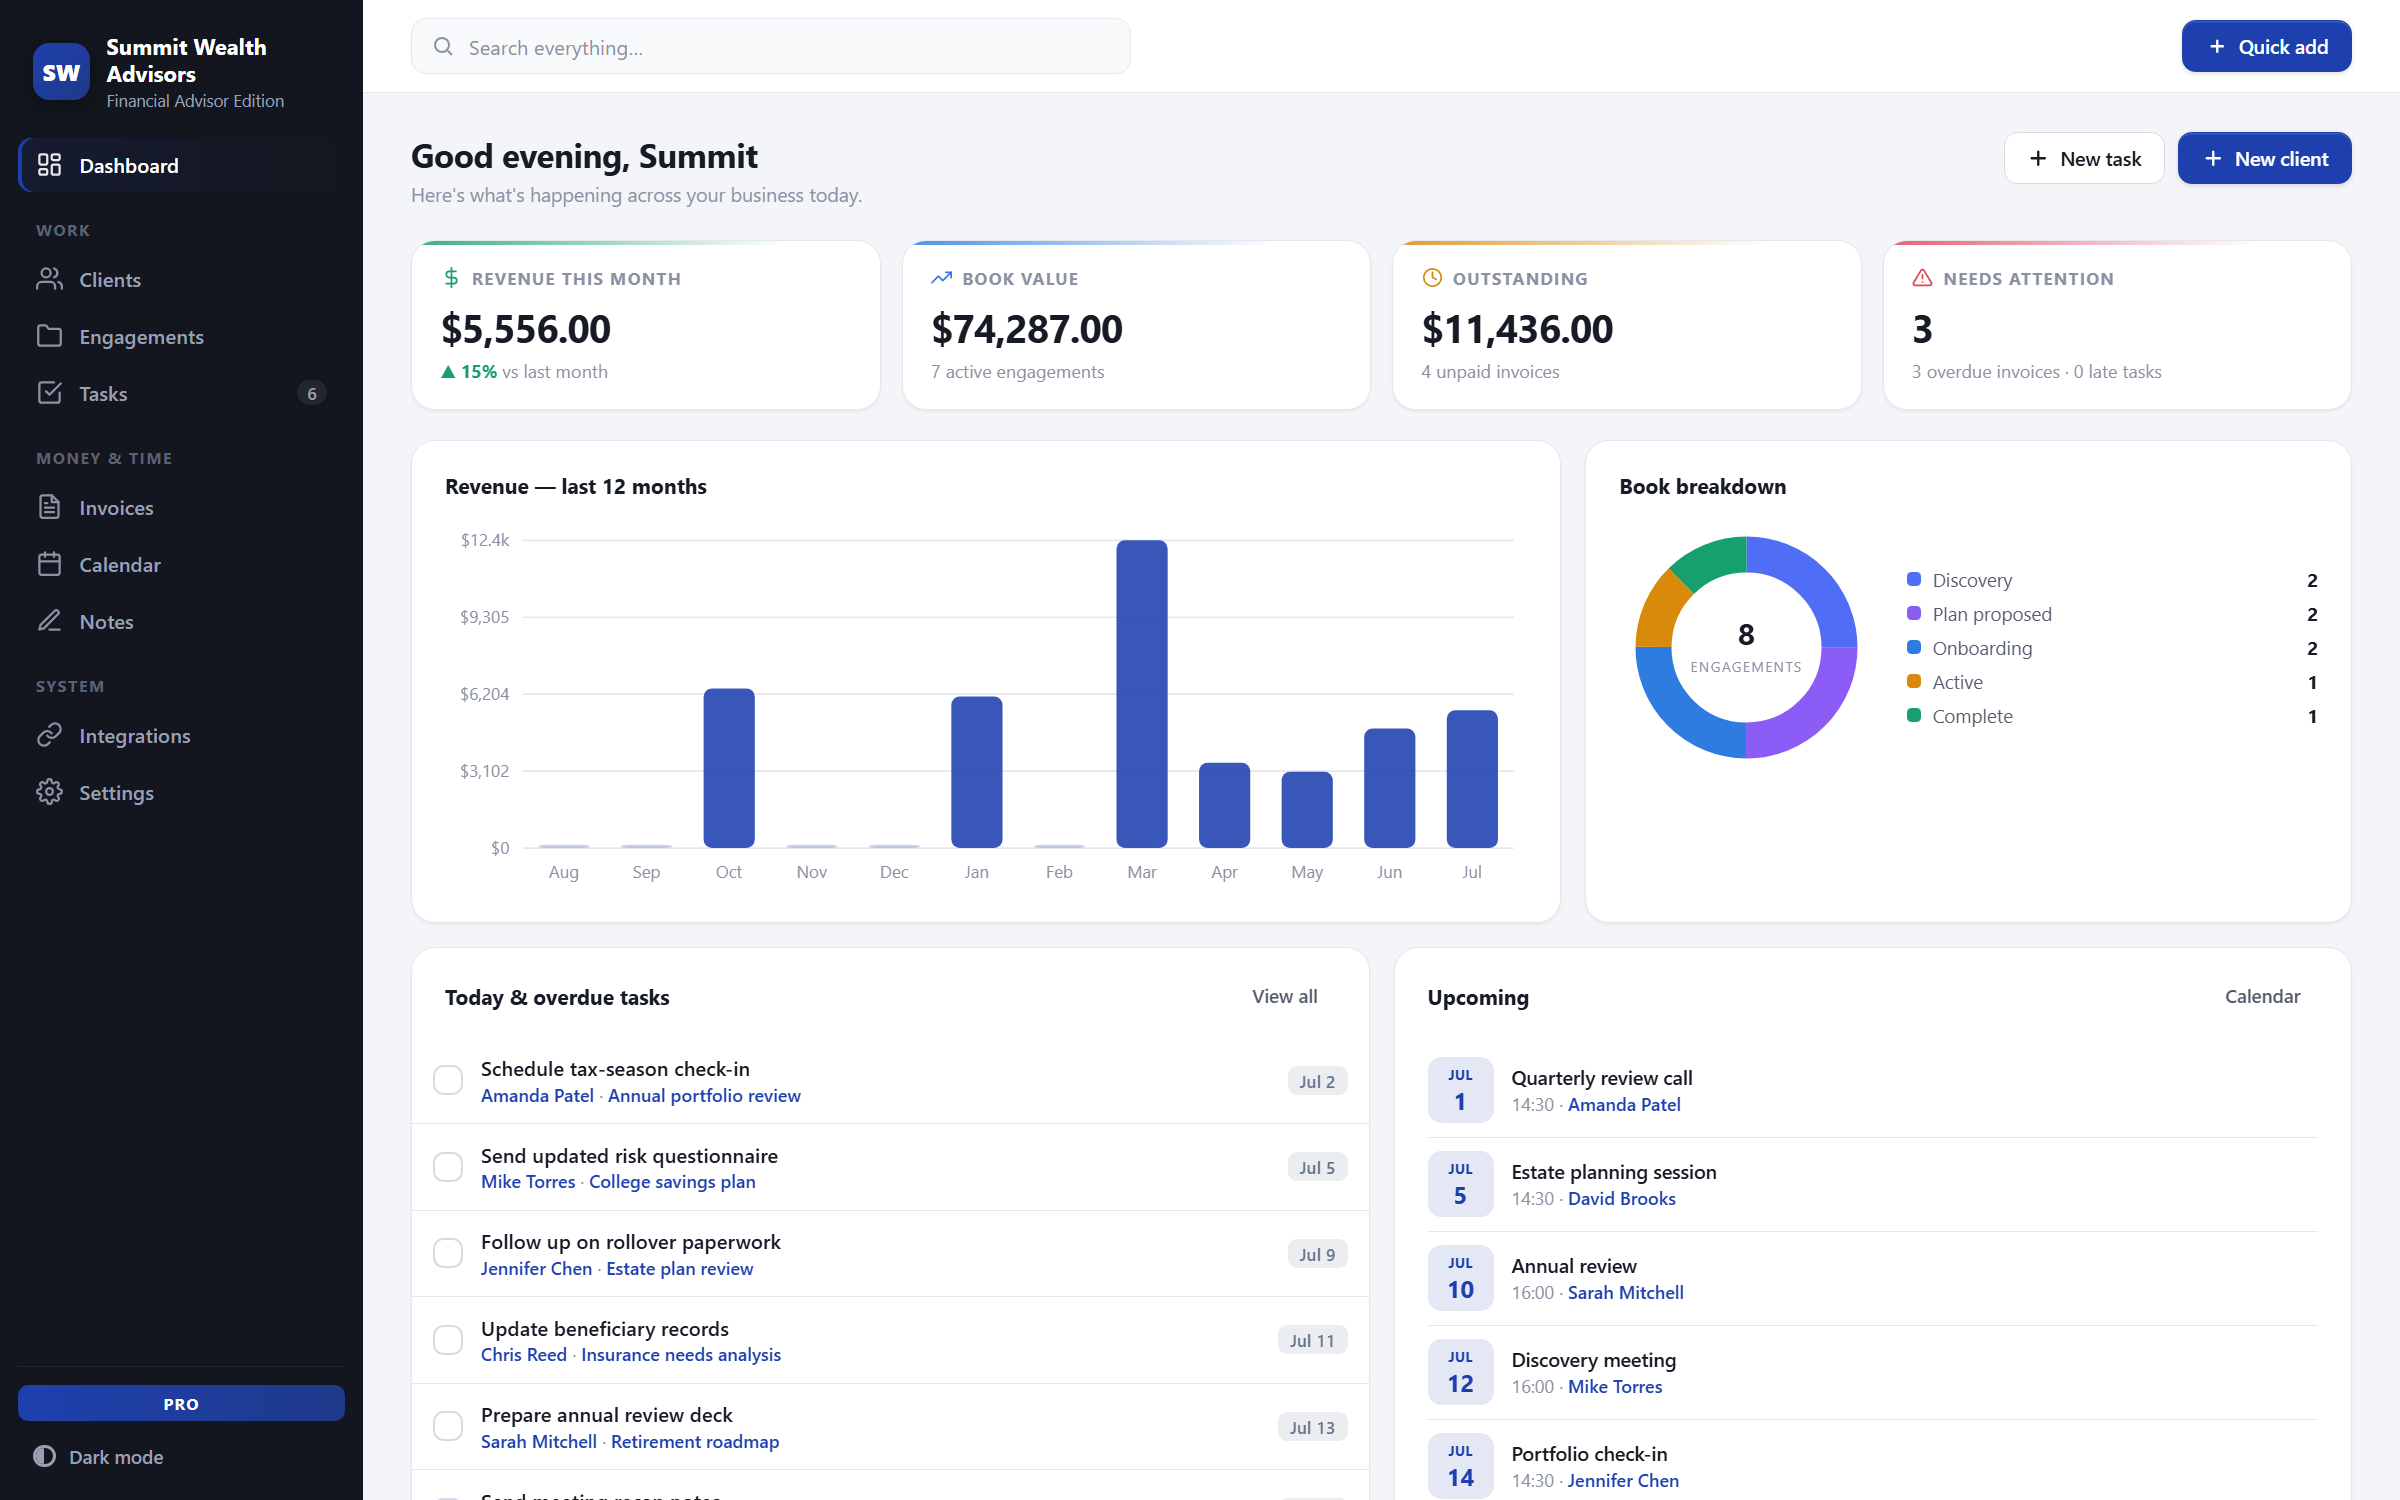This screenshot has height=1500, width=2400.
Task: Click the Notes pencil icon
Action: pos(49,621)
